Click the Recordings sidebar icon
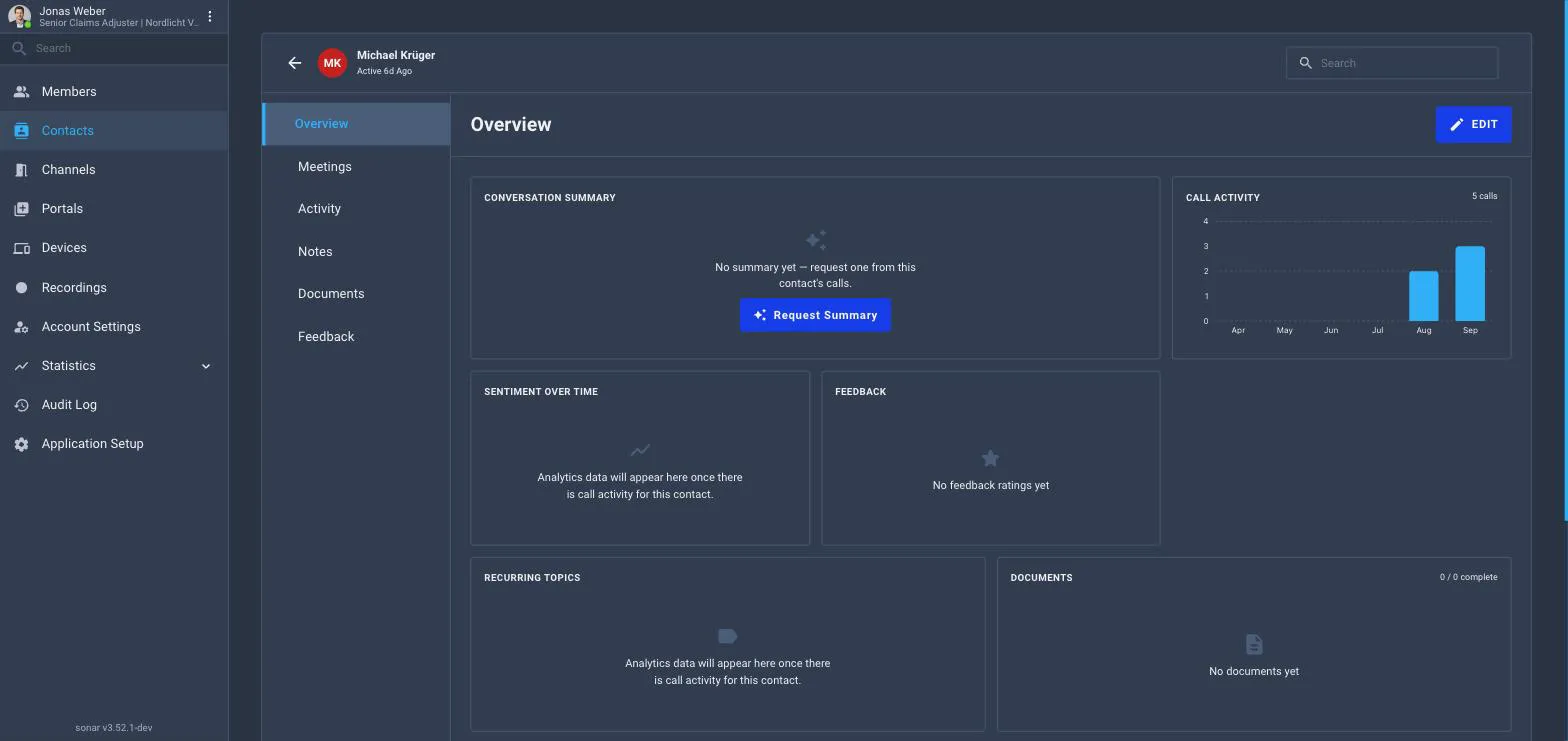 (21, 288)
